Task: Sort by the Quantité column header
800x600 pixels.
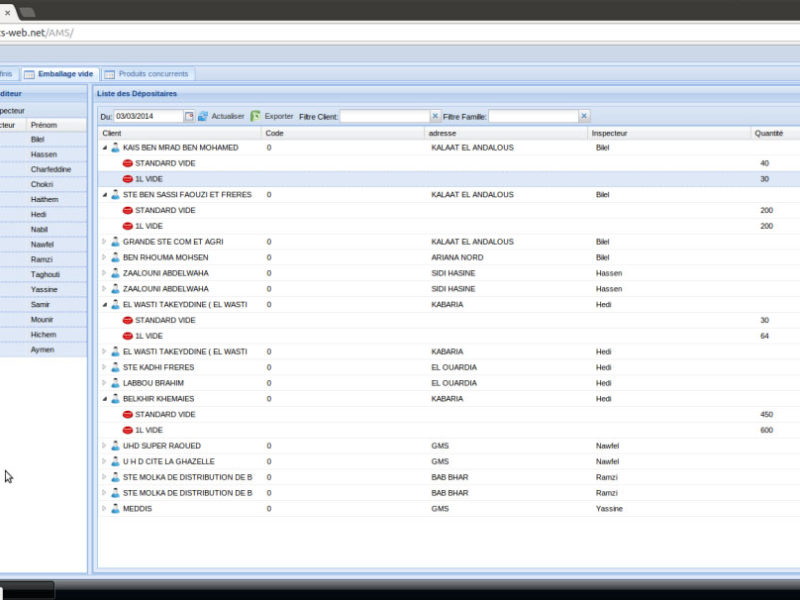Action: tap(769, 133)
